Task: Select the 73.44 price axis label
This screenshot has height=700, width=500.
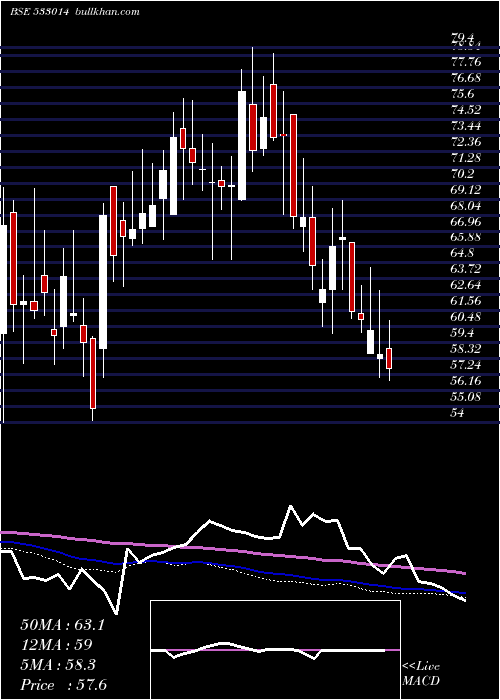Action: 466,126
